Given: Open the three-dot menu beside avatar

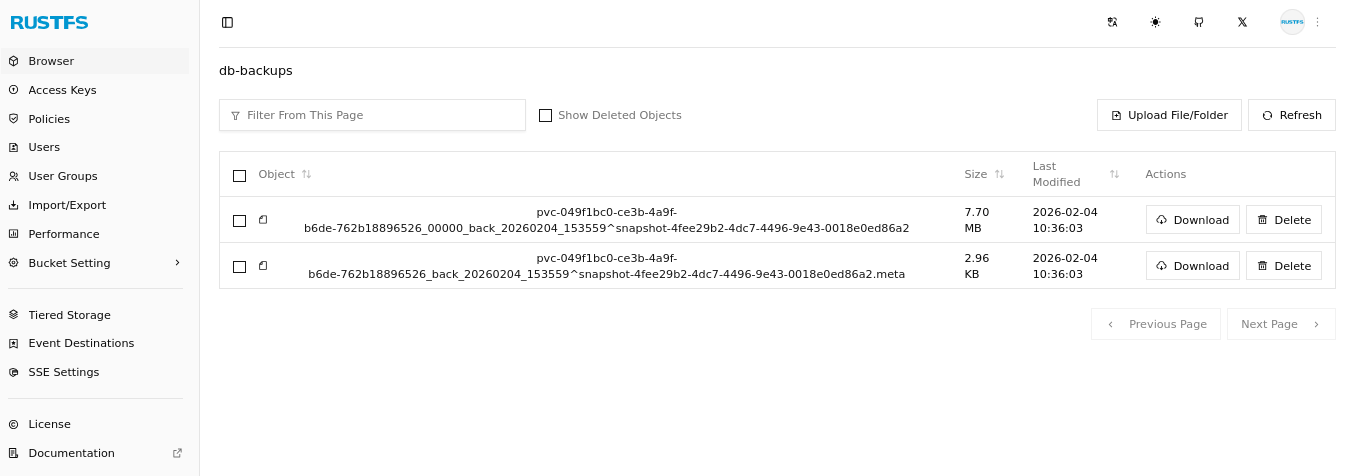Looking at the screenshot, I should pyautogui.click(x=1317, y=22).
